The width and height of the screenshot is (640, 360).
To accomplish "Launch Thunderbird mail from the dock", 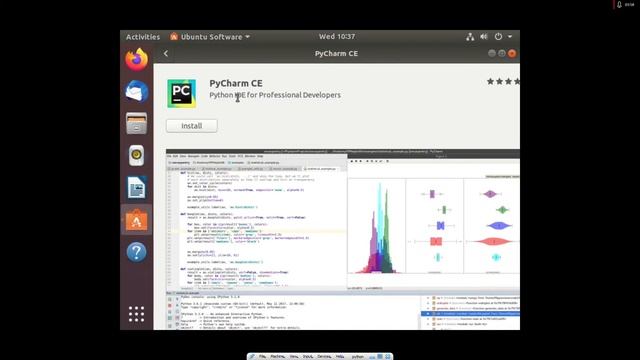I will click(136, 91).
